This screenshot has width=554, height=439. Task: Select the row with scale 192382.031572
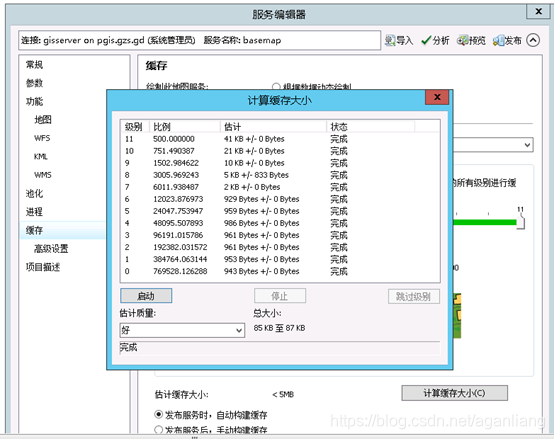[280, 247]
